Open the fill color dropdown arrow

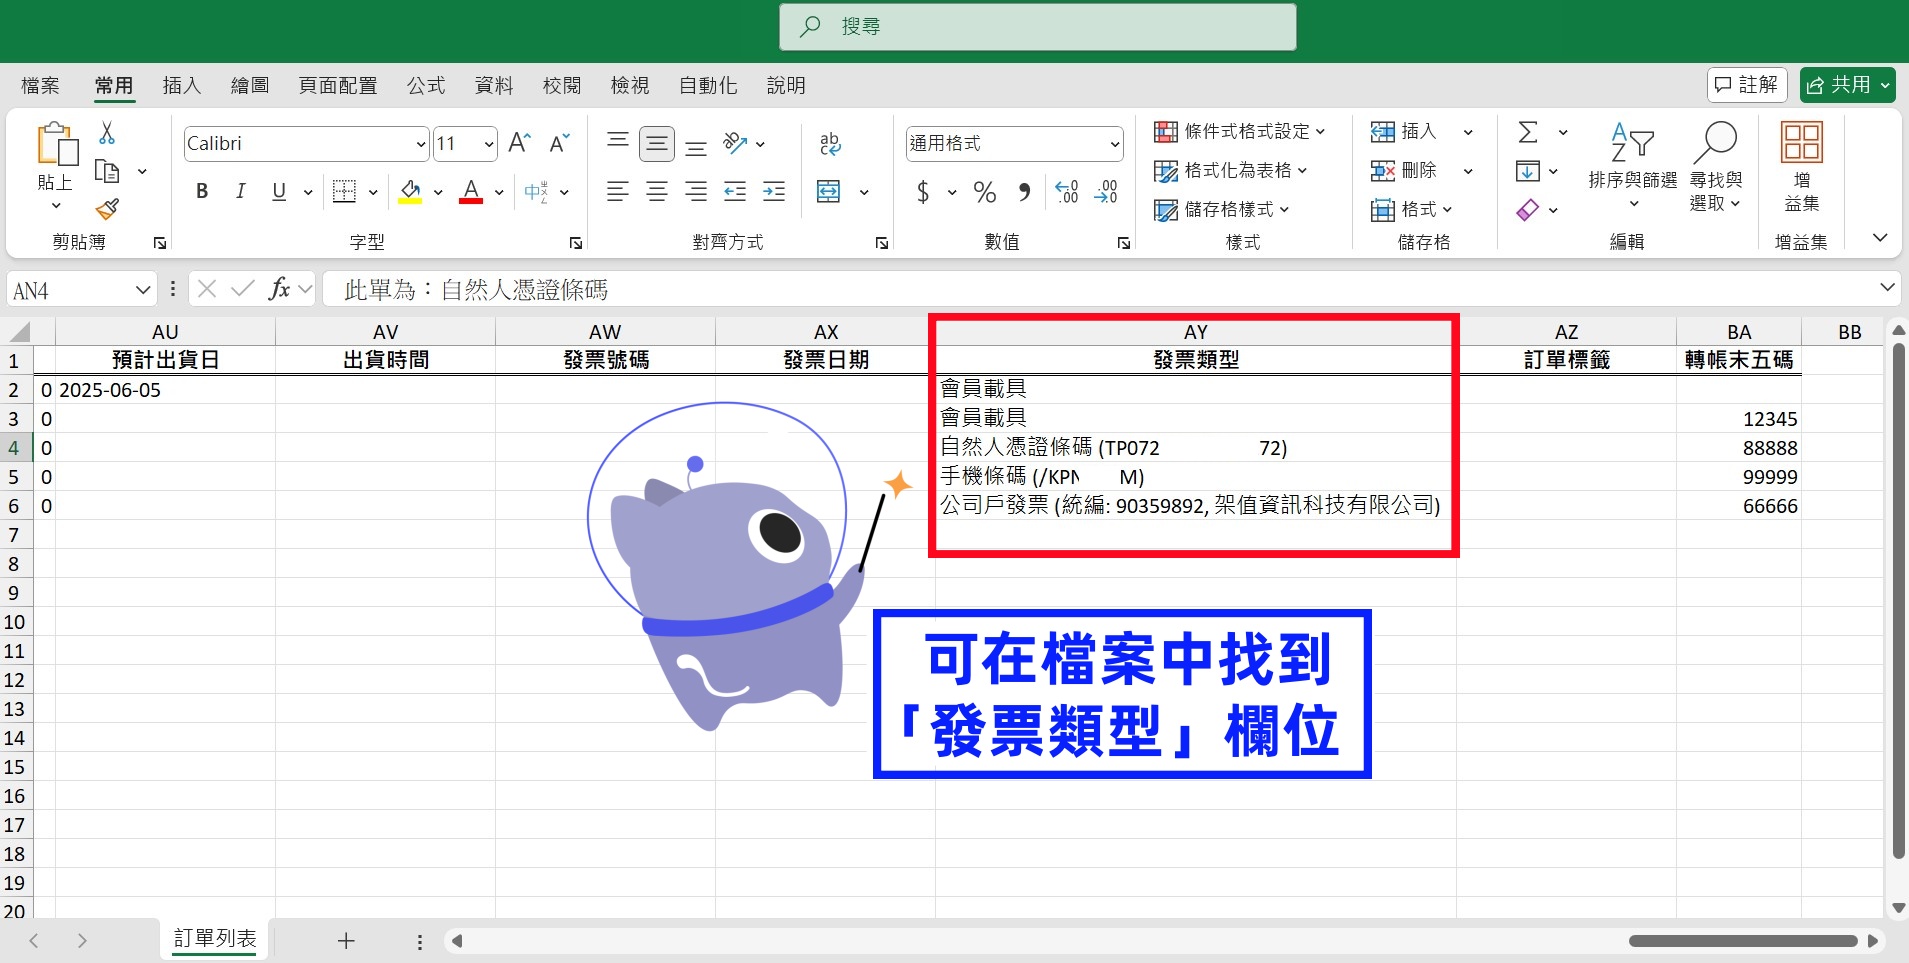pos(438,192)
